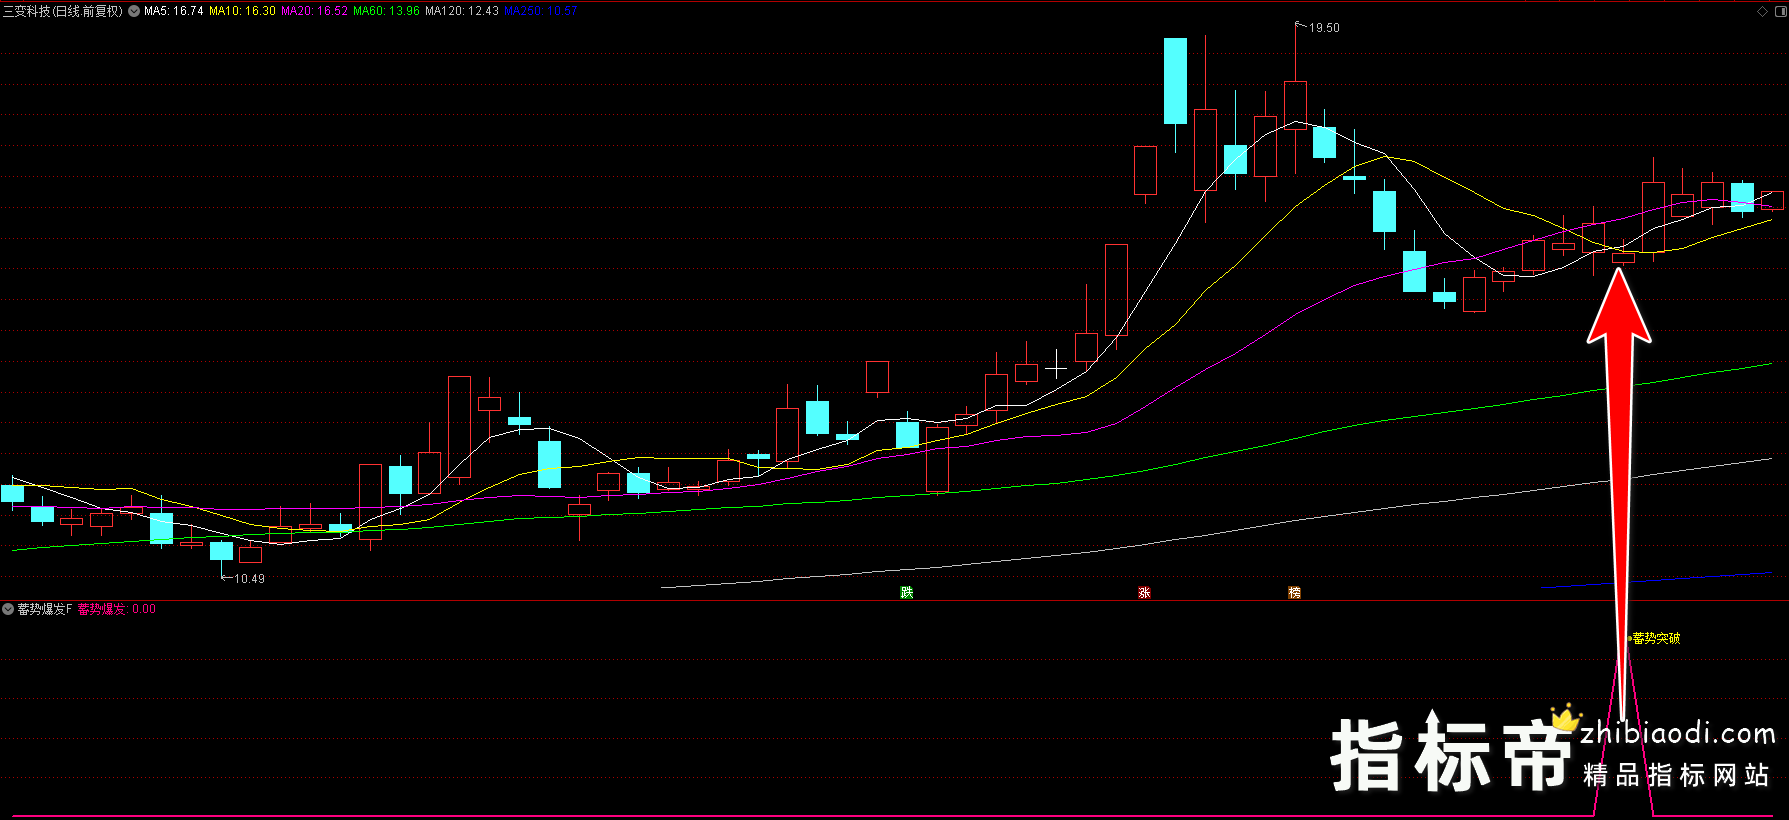Image resolution: width=1789 pixels, height=820 pixels.
Task: Select the yellow MA10: 16.30 label
Action: [242, 12]
